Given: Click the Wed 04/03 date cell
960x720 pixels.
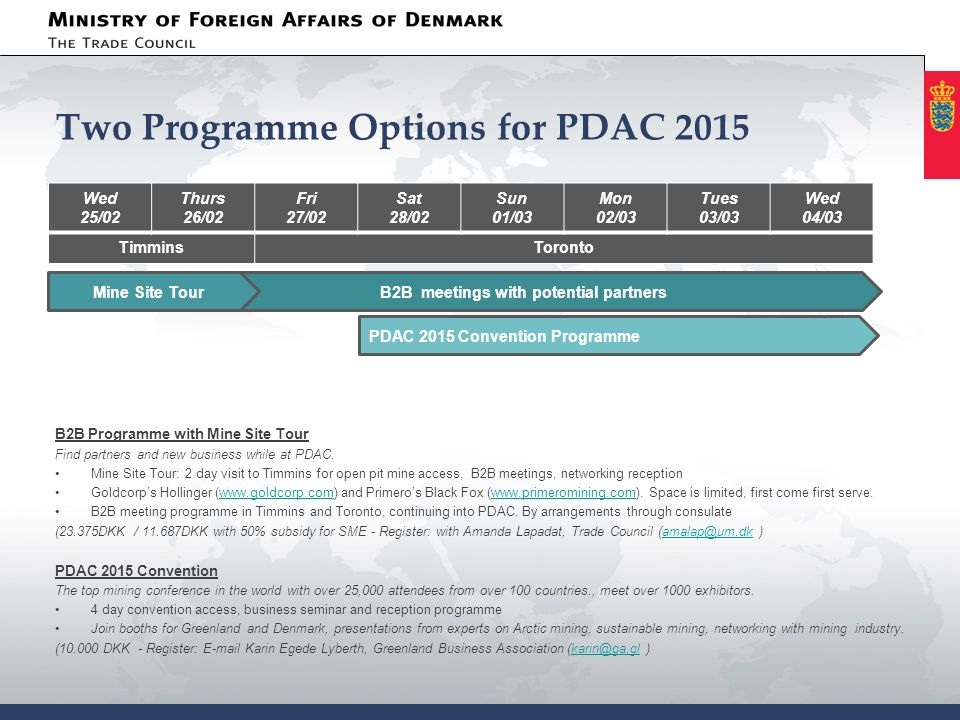Looking at the screenshot, I should click(822, 208).
